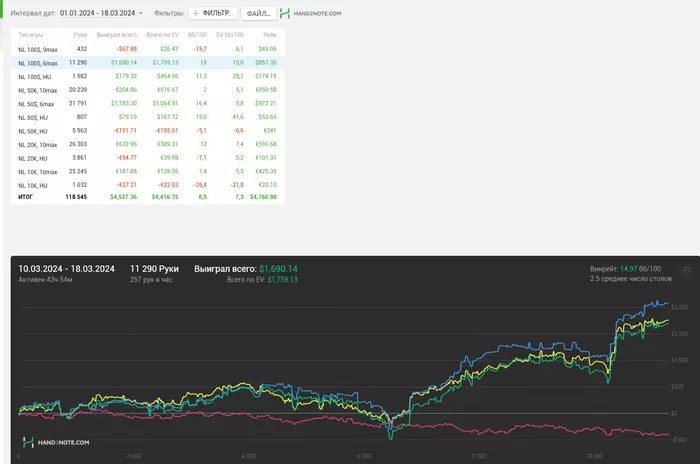This screenshot has width=700, height=464.
Task: Click the 11 290 Руки chart label
Action: click(x=154, y=269)
